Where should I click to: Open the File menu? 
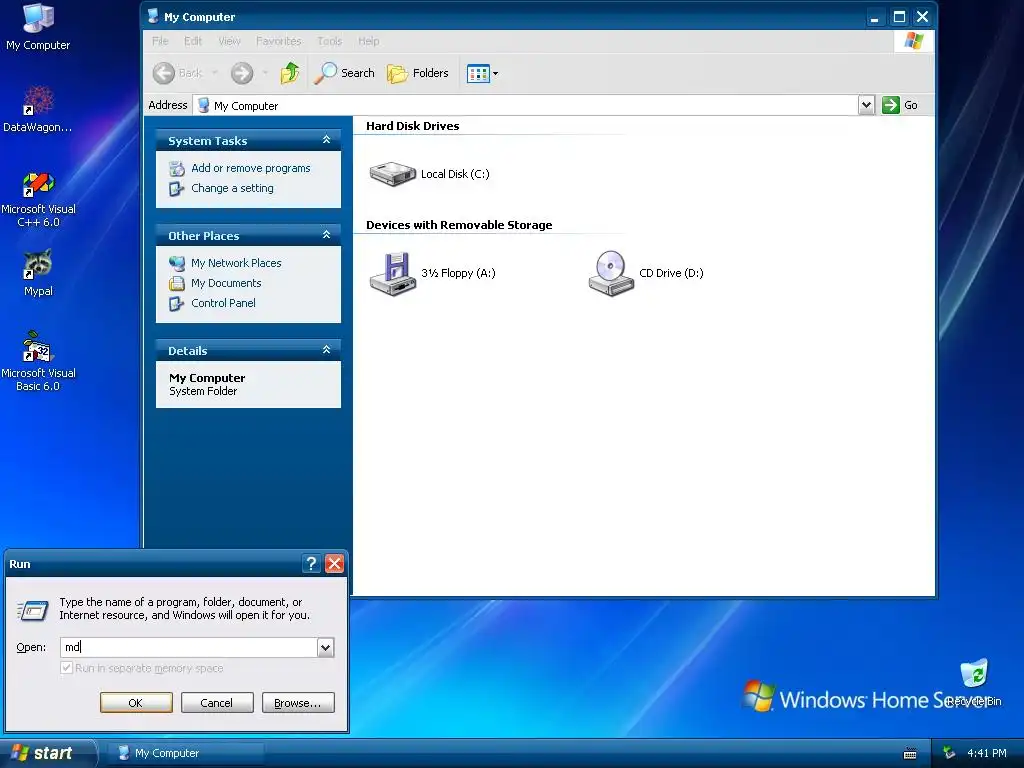tap(160, 41)
